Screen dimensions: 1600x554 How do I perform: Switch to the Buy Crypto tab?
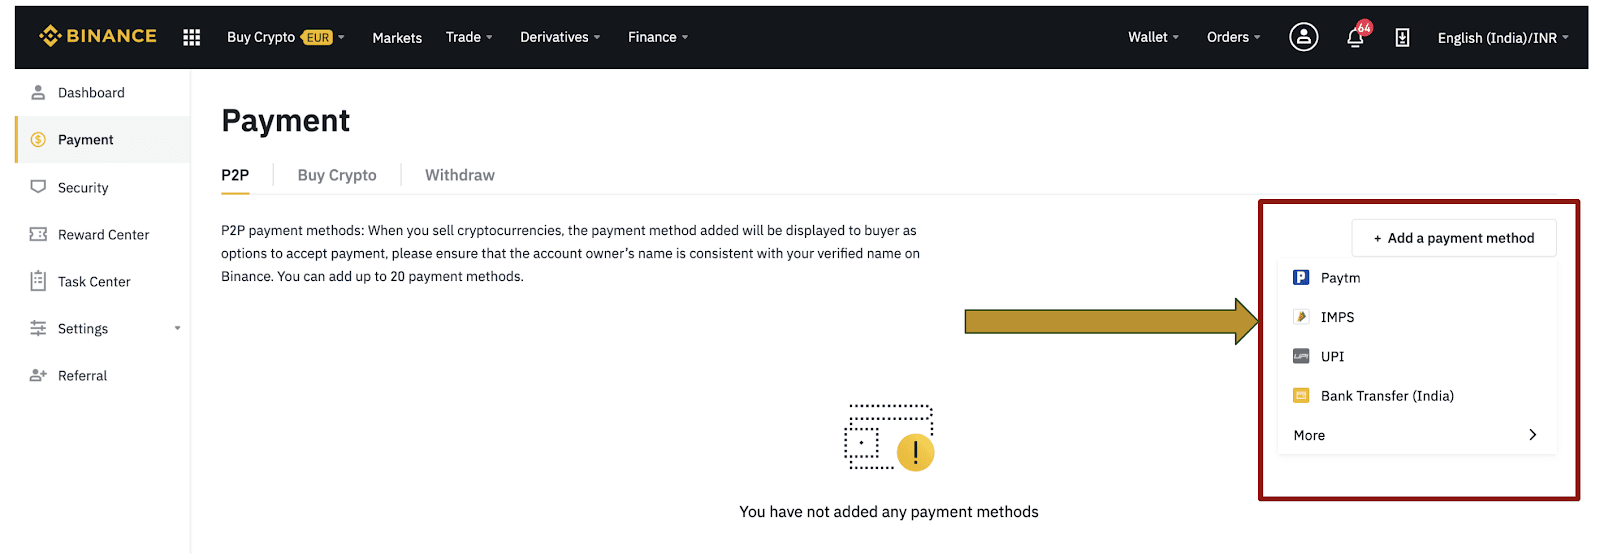point(337,175)
